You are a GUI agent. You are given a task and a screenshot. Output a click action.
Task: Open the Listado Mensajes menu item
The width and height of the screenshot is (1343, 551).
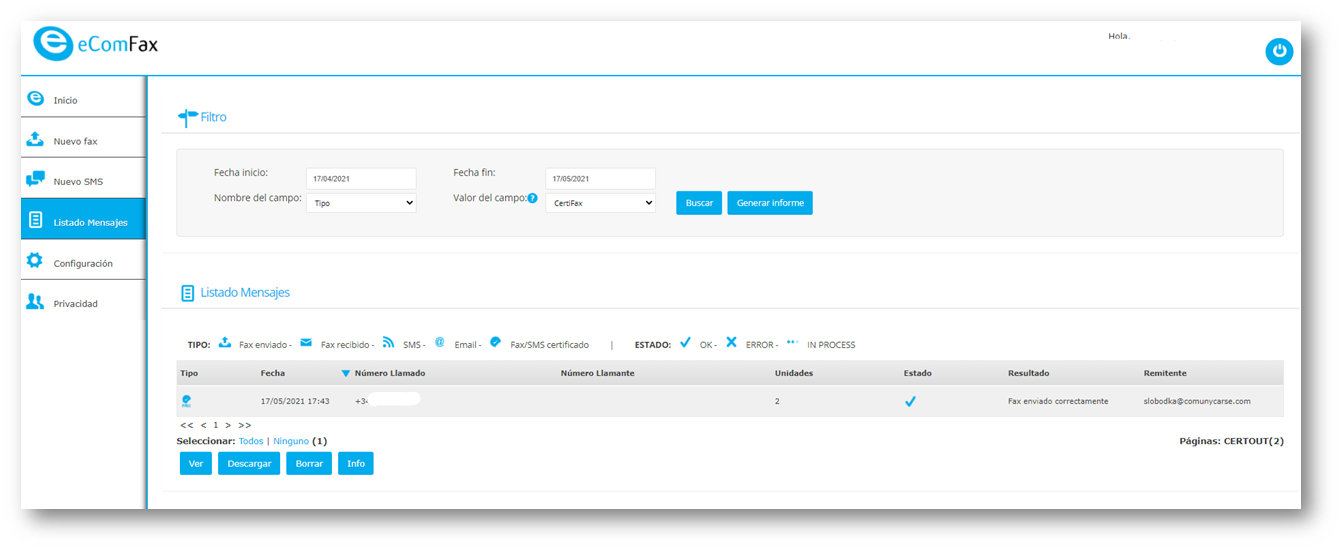[83, 221]
